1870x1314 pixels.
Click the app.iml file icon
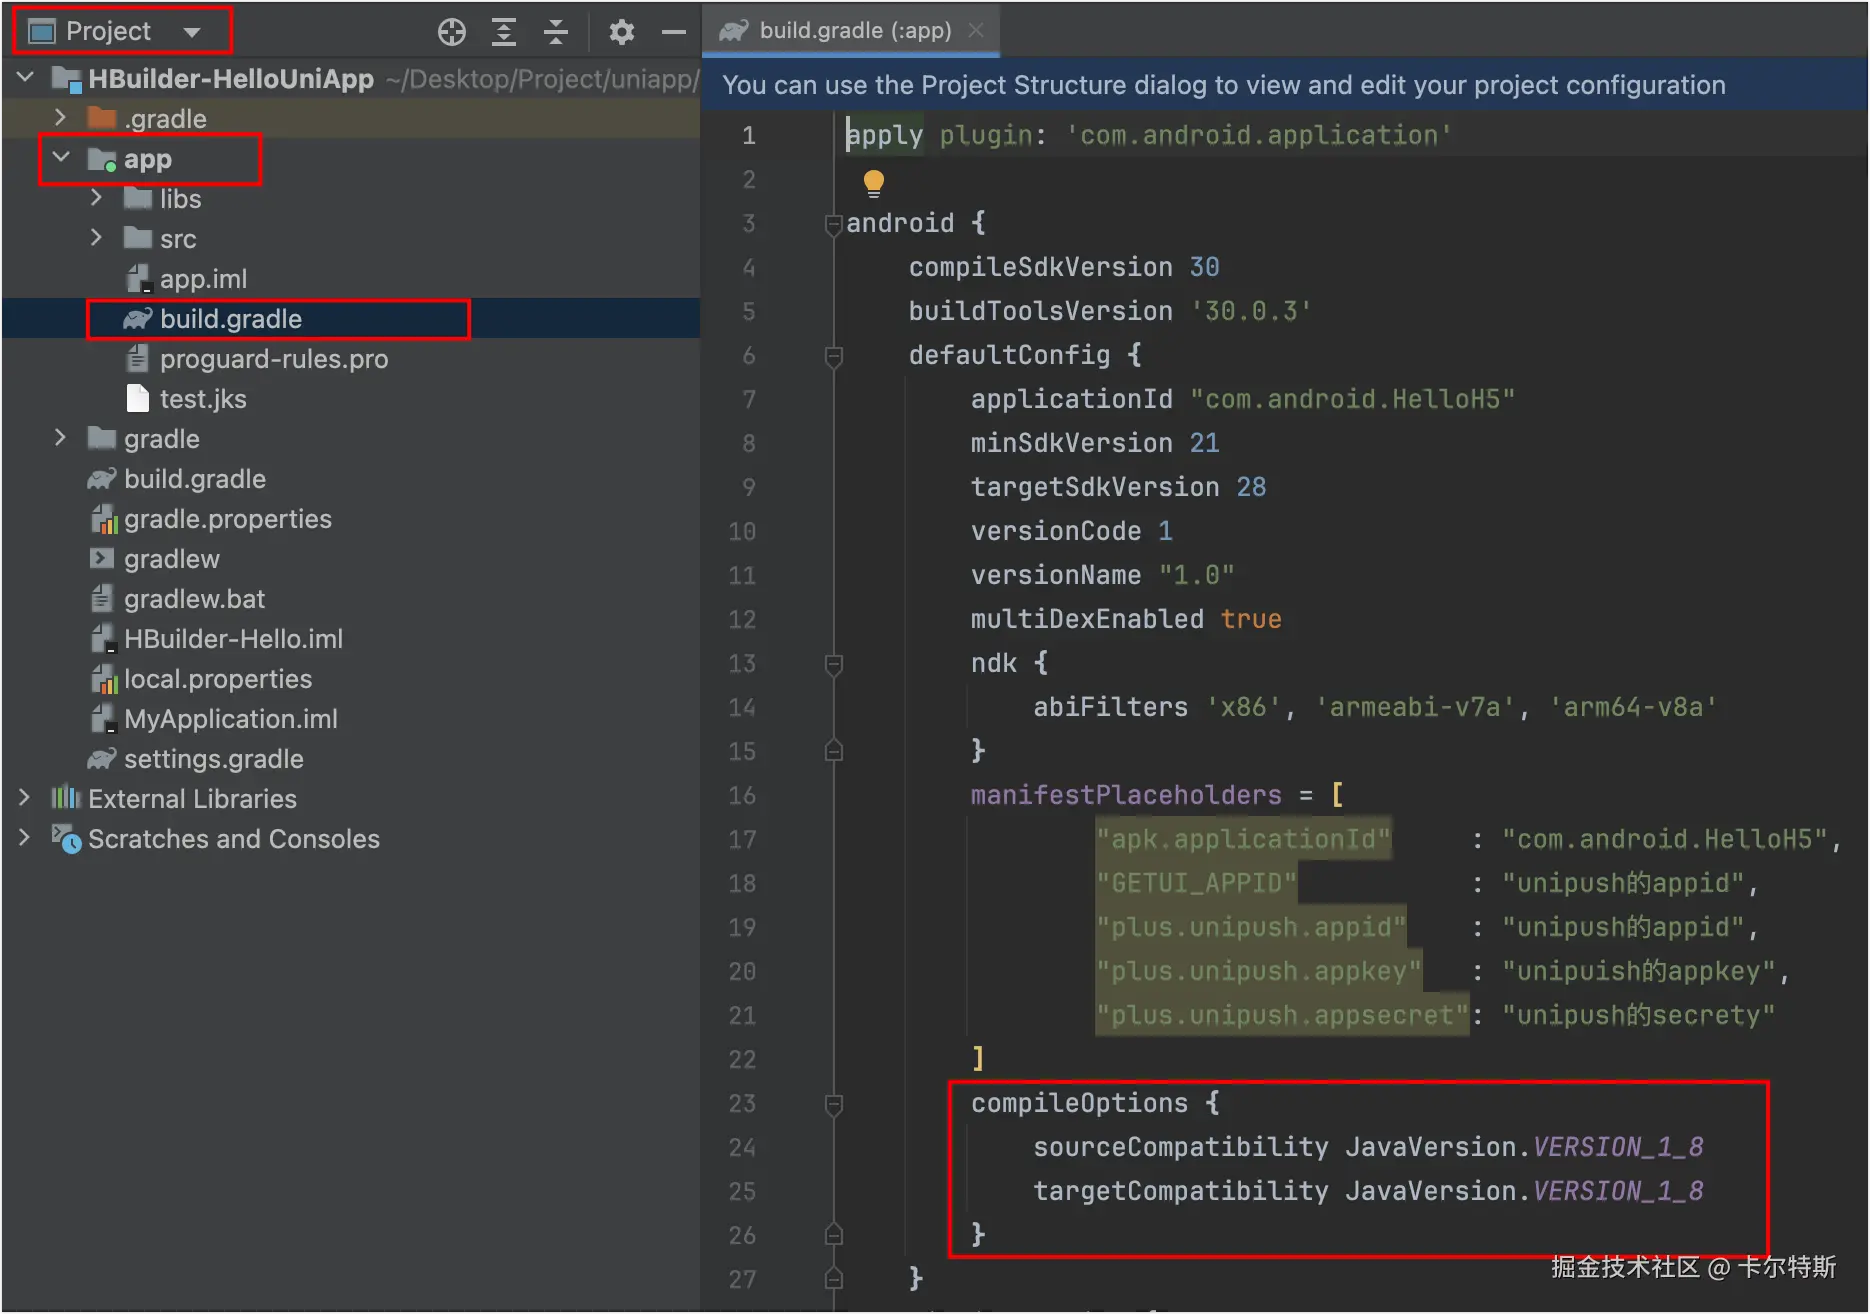click(x=138, y=279)
